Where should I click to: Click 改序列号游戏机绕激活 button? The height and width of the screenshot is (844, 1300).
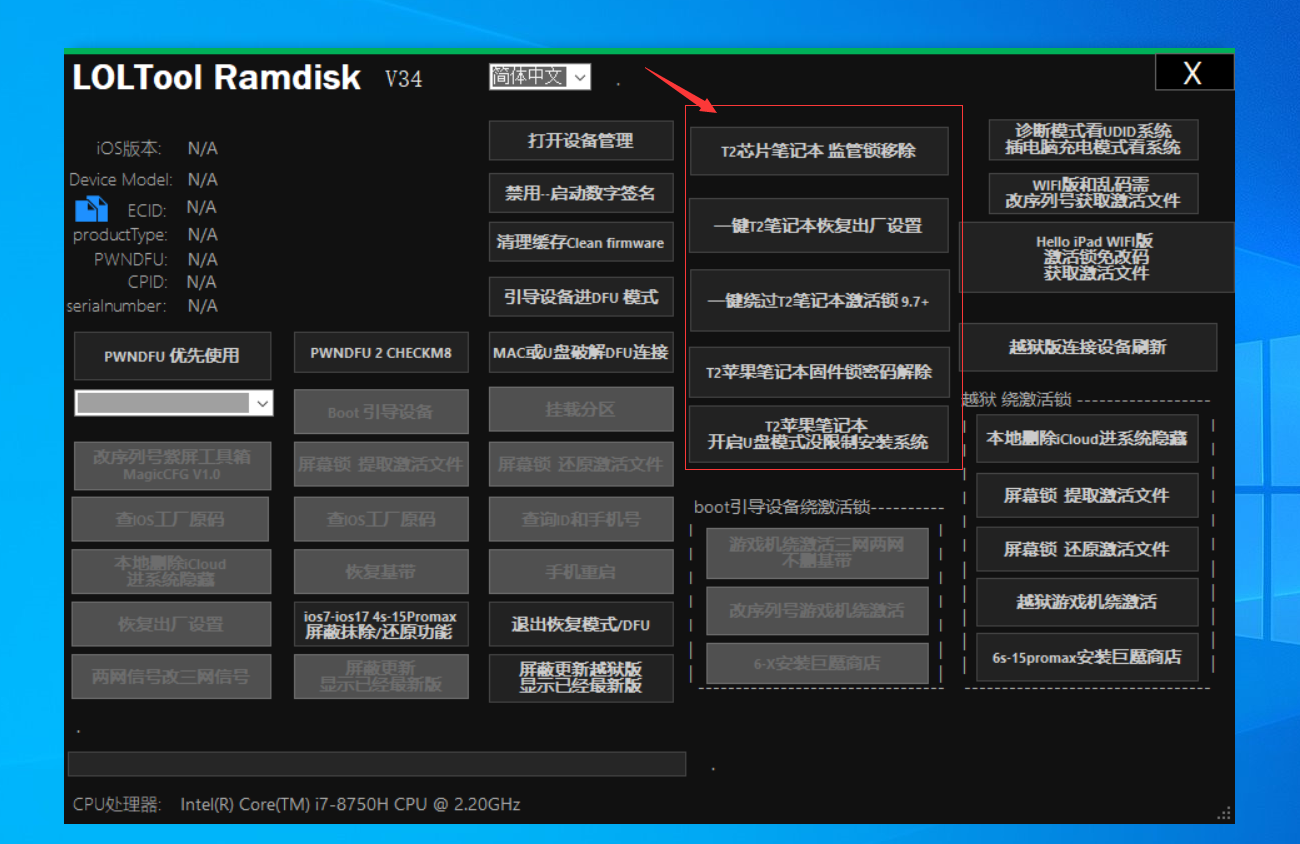(817, 609)
